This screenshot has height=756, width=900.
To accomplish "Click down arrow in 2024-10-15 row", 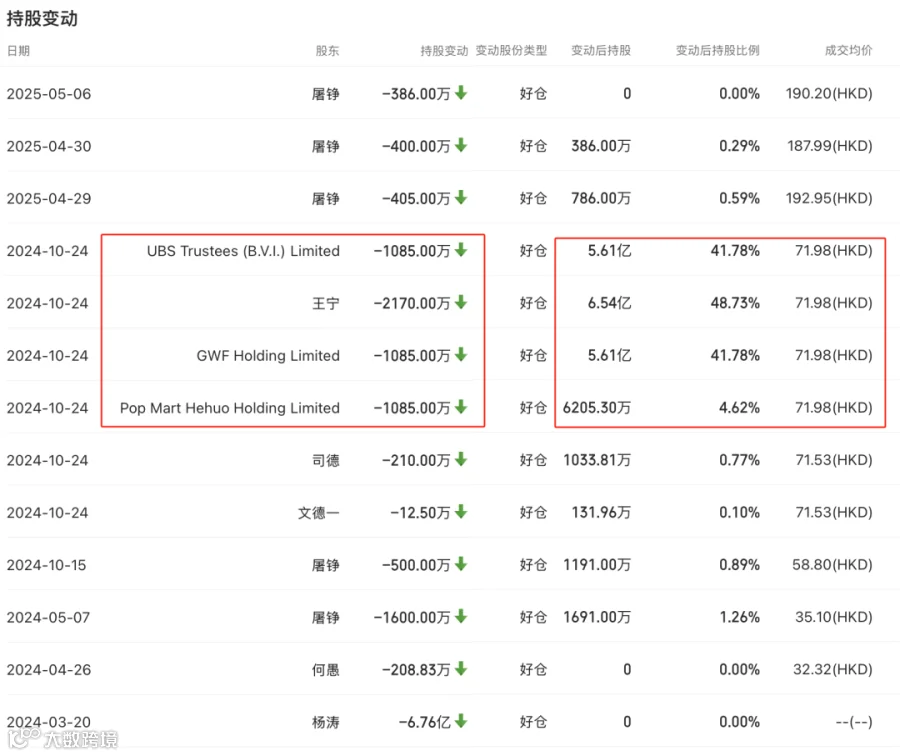I will 461,564.
